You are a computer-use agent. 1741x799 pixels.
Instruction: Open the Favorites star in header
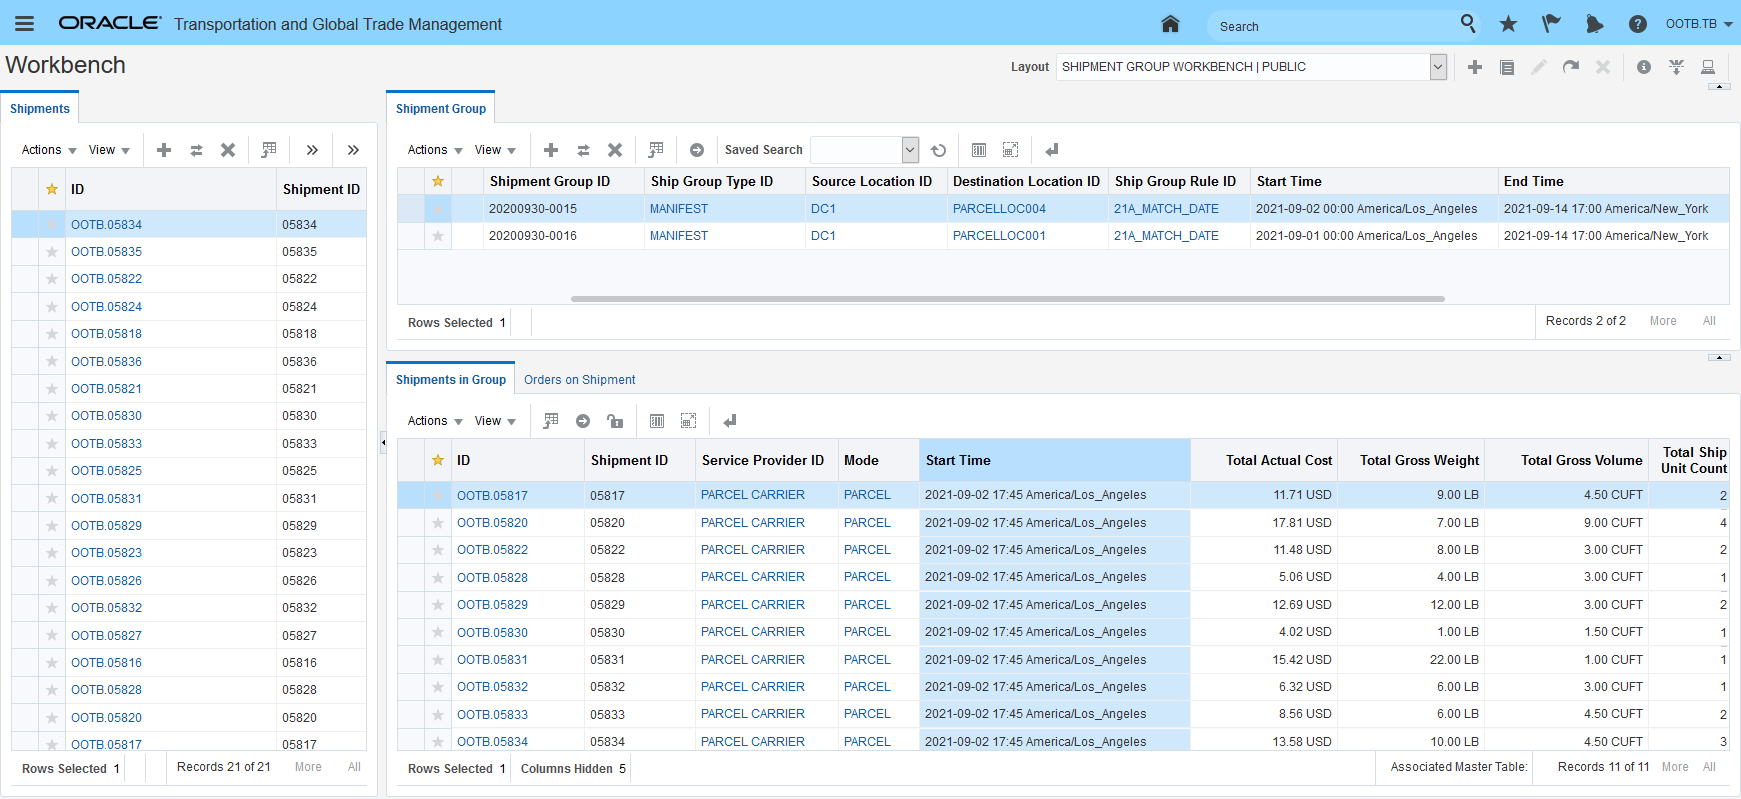(x=1508, y=24)
